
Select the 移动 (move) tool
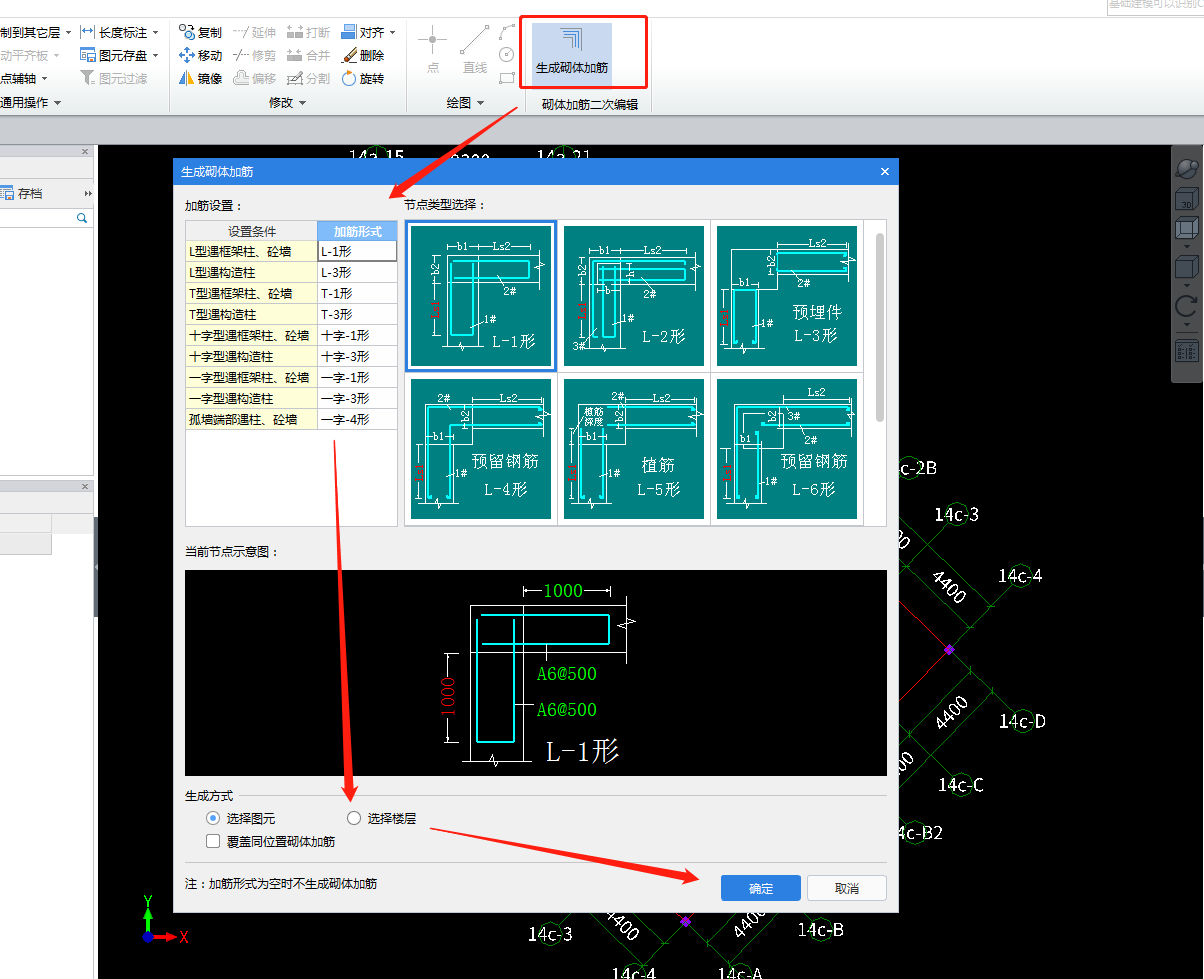(200, 56)
